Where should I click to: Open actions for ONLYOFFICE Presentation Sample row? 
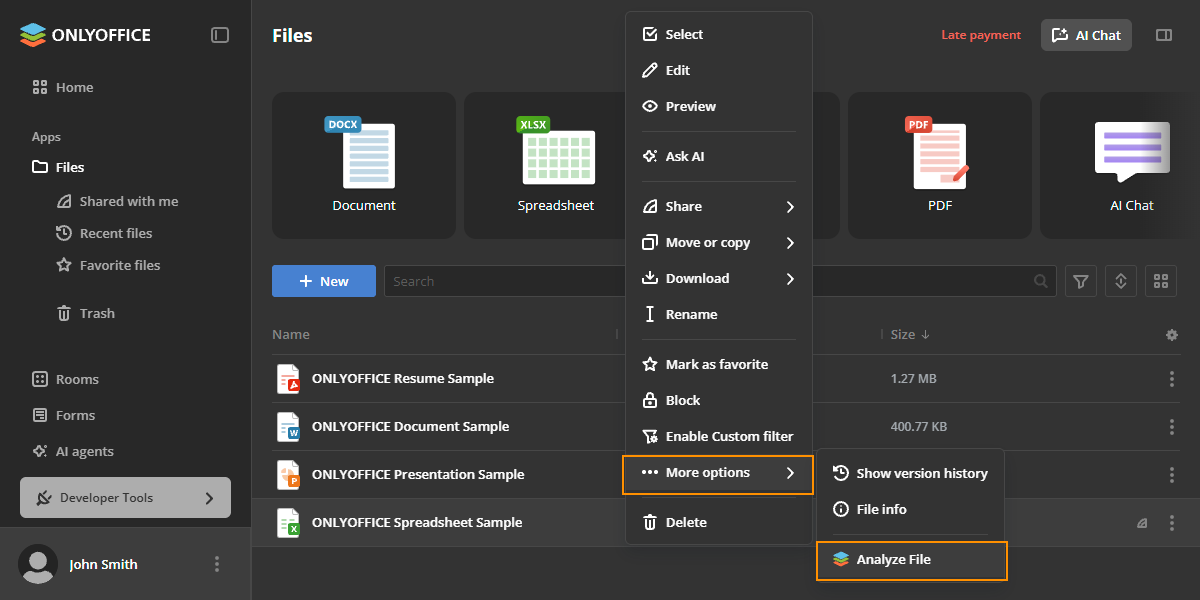[1172, 475]
